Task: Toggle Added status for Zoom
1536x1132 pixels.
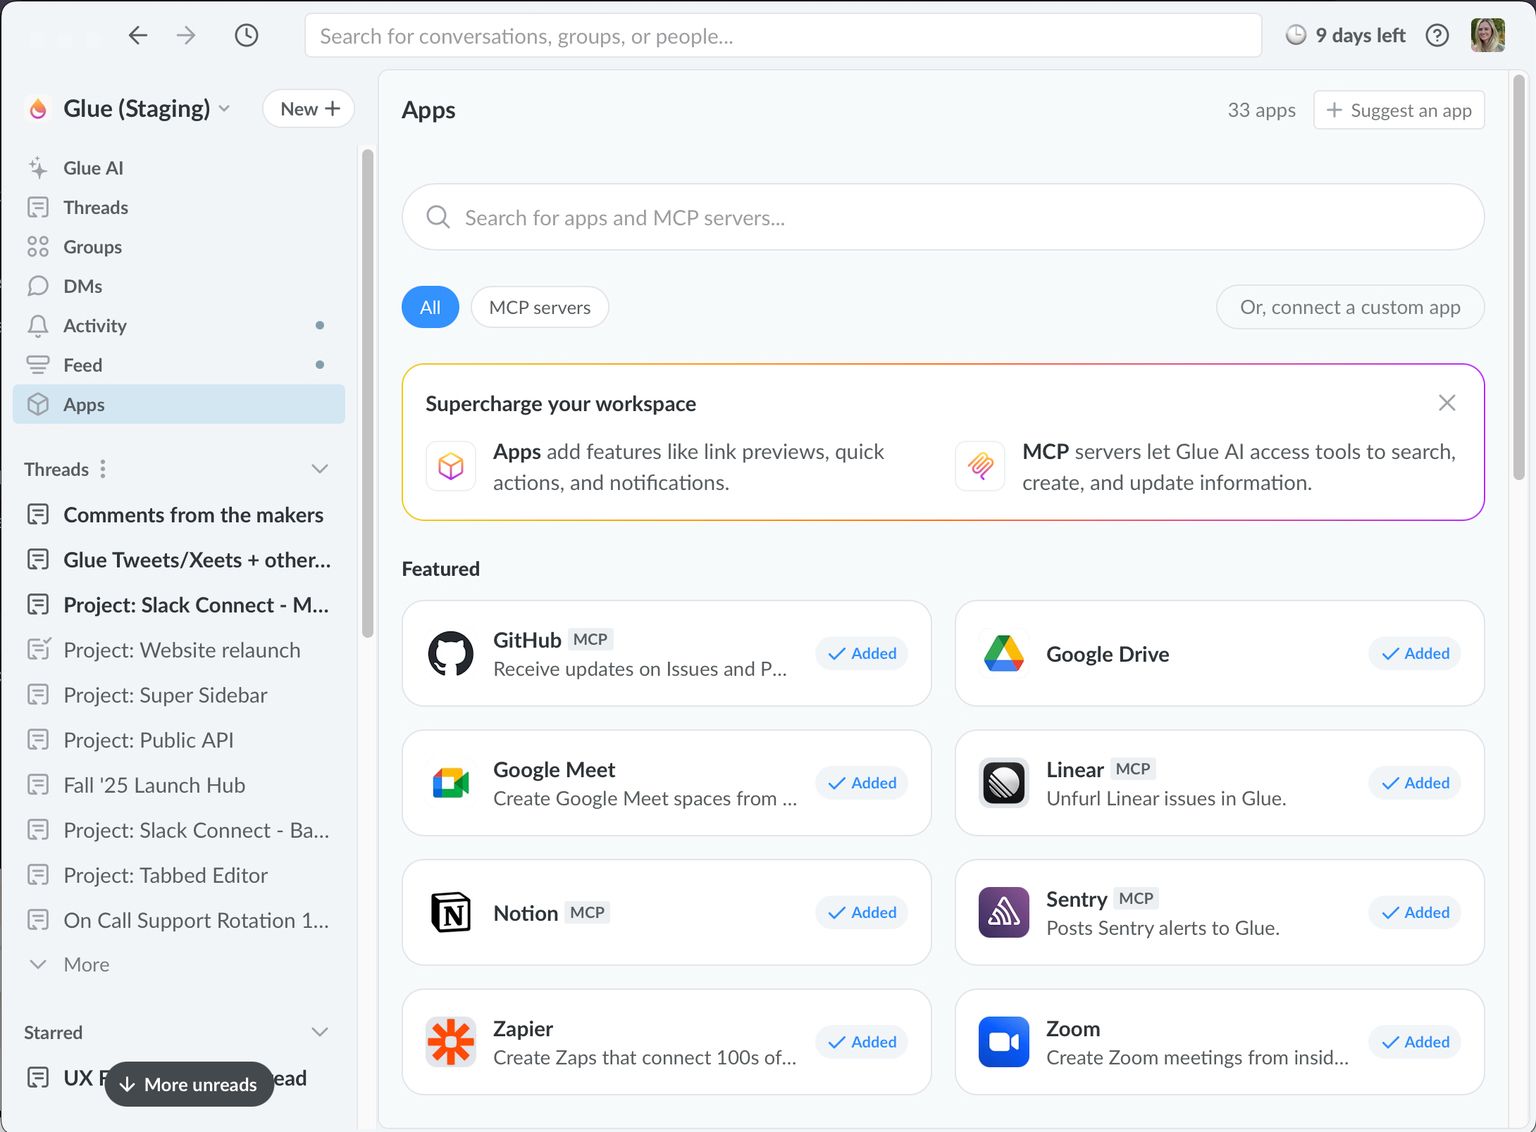Action: 1415,1042
